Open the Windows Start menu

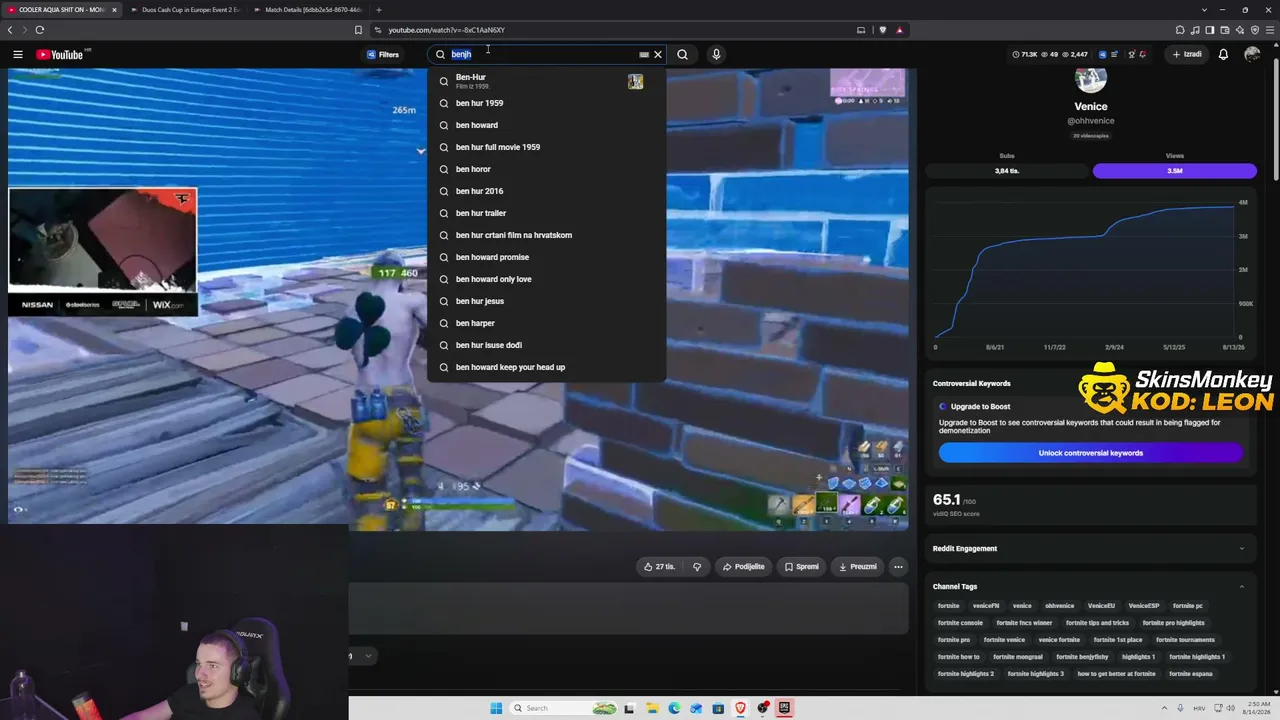(x=496, y=708)
